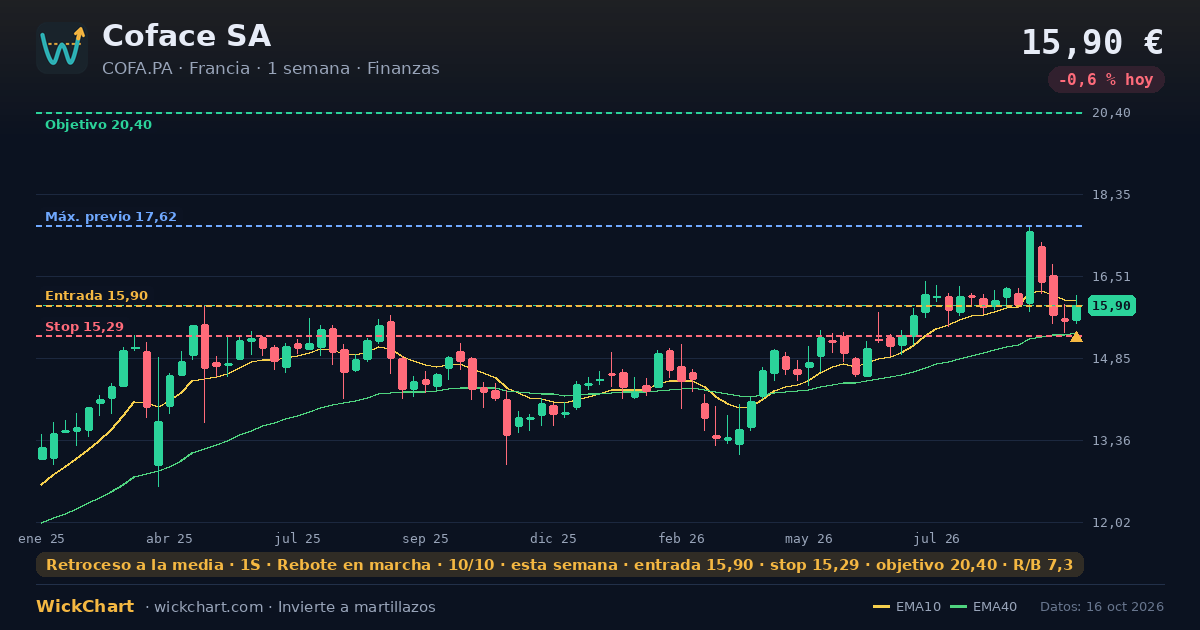This screenshot has width=1200, height=630.
Task: Click the abr 25 date axis label
Action: tap(169, 539)
